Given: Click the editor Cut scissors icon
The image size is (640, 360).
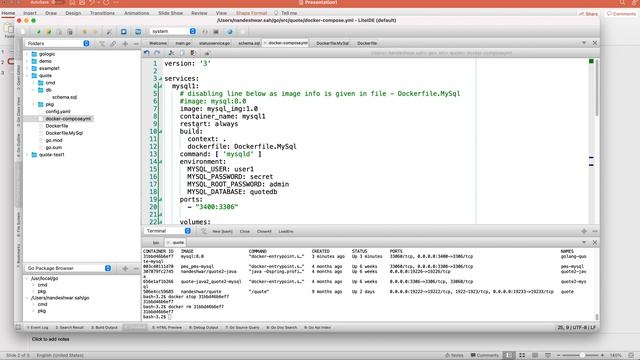Looking at the screenshot, I should [x=171, y=53].
